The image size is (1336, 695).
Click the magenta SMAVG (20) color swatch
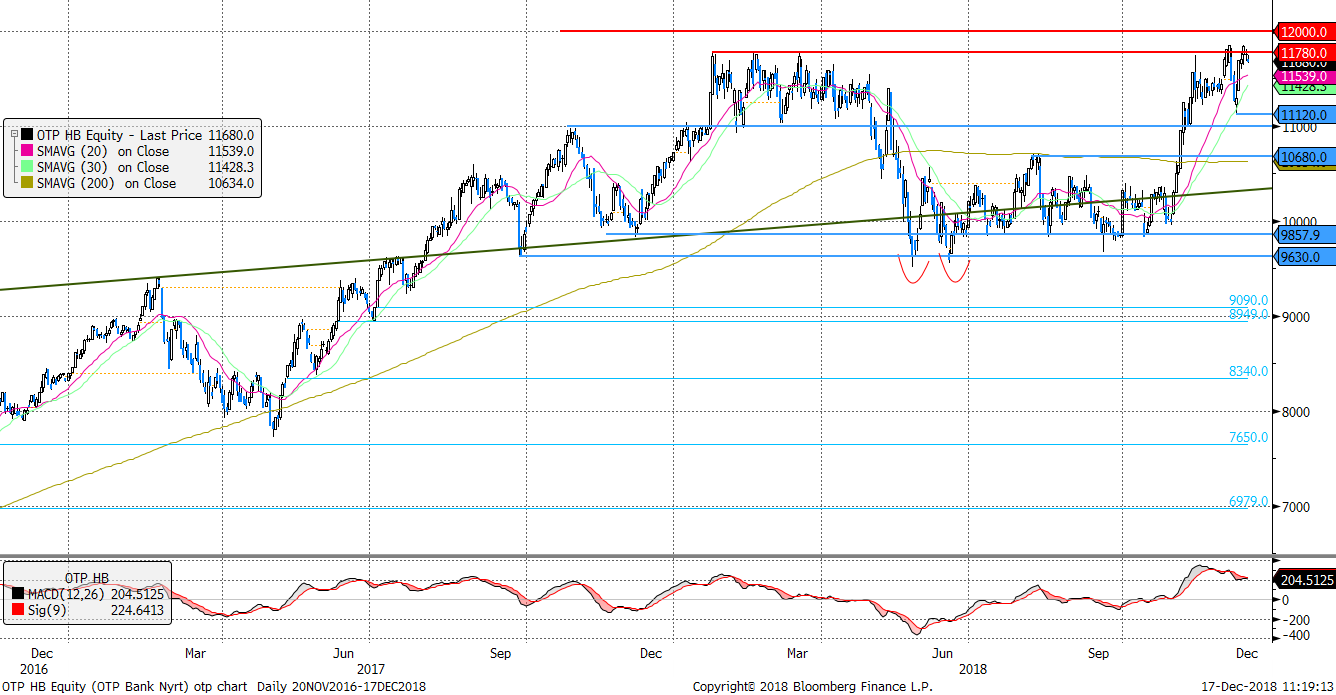27,151
